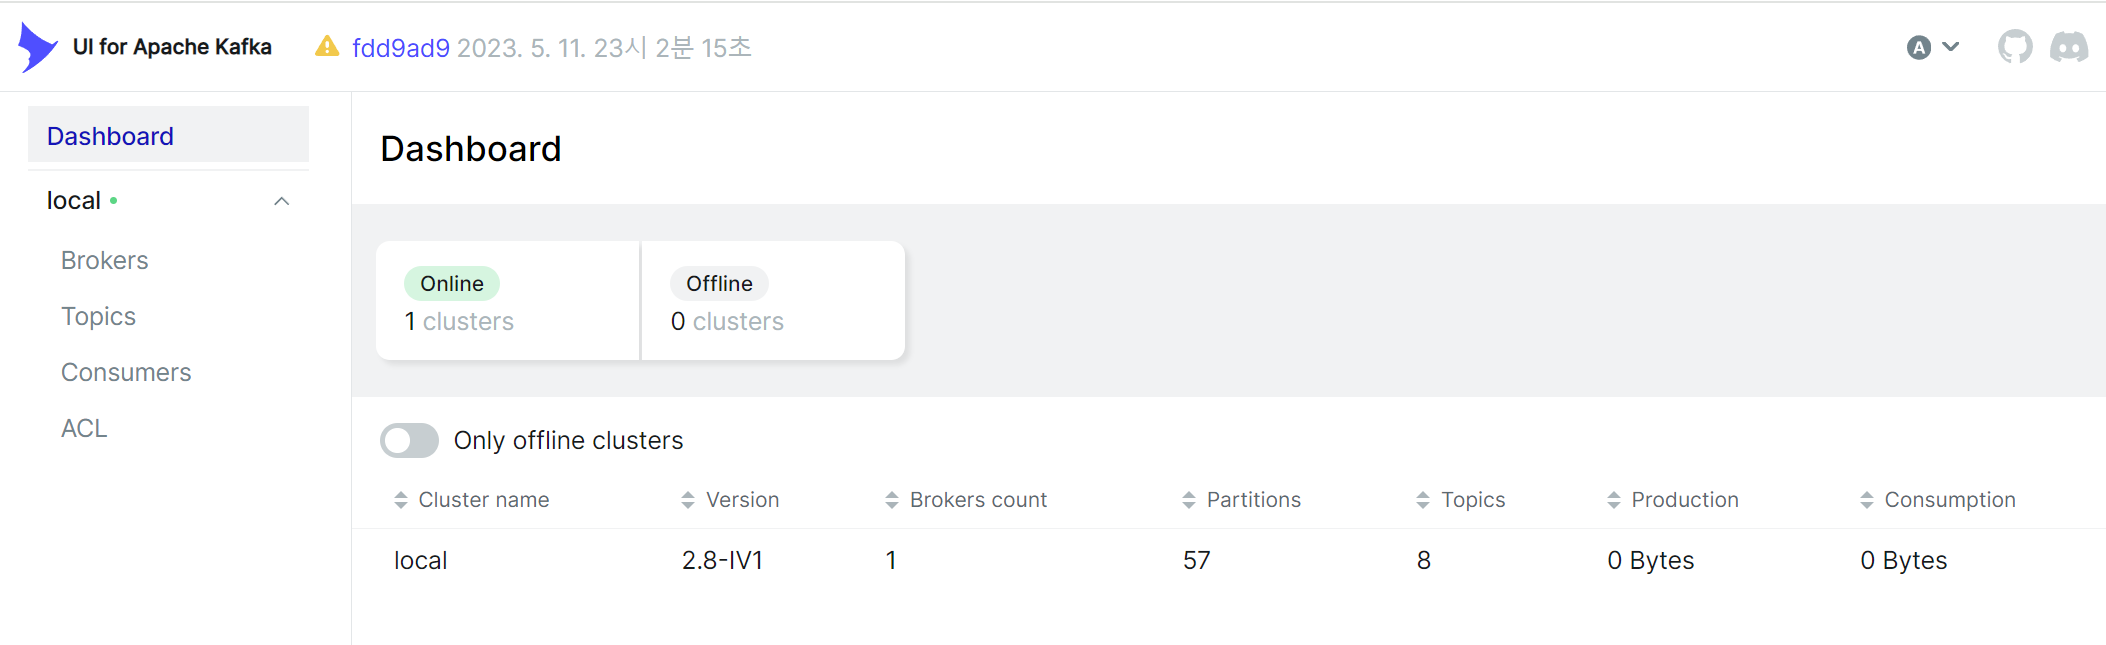2106x645 pixels.
Task: Go to Brokers section
Action: click(x=104, y=260)
